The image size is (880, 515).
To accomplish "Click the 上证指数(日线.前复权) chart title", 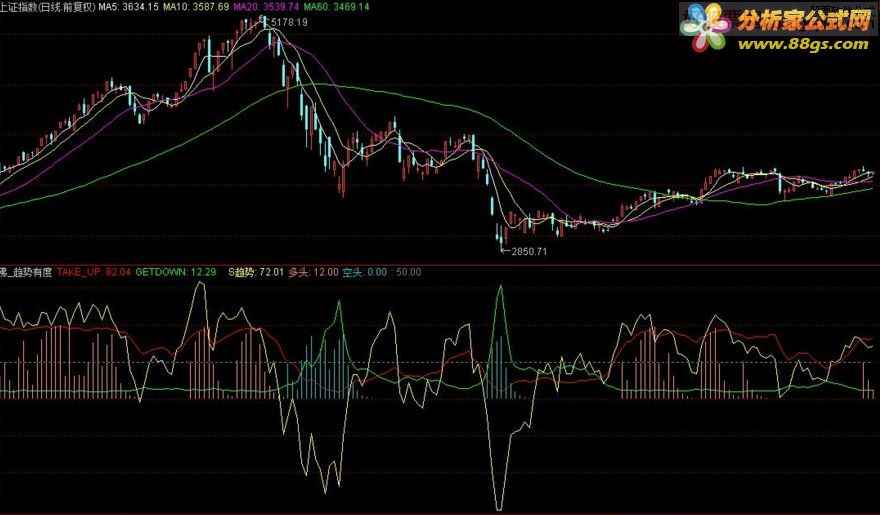I will [x=48, y=7].
